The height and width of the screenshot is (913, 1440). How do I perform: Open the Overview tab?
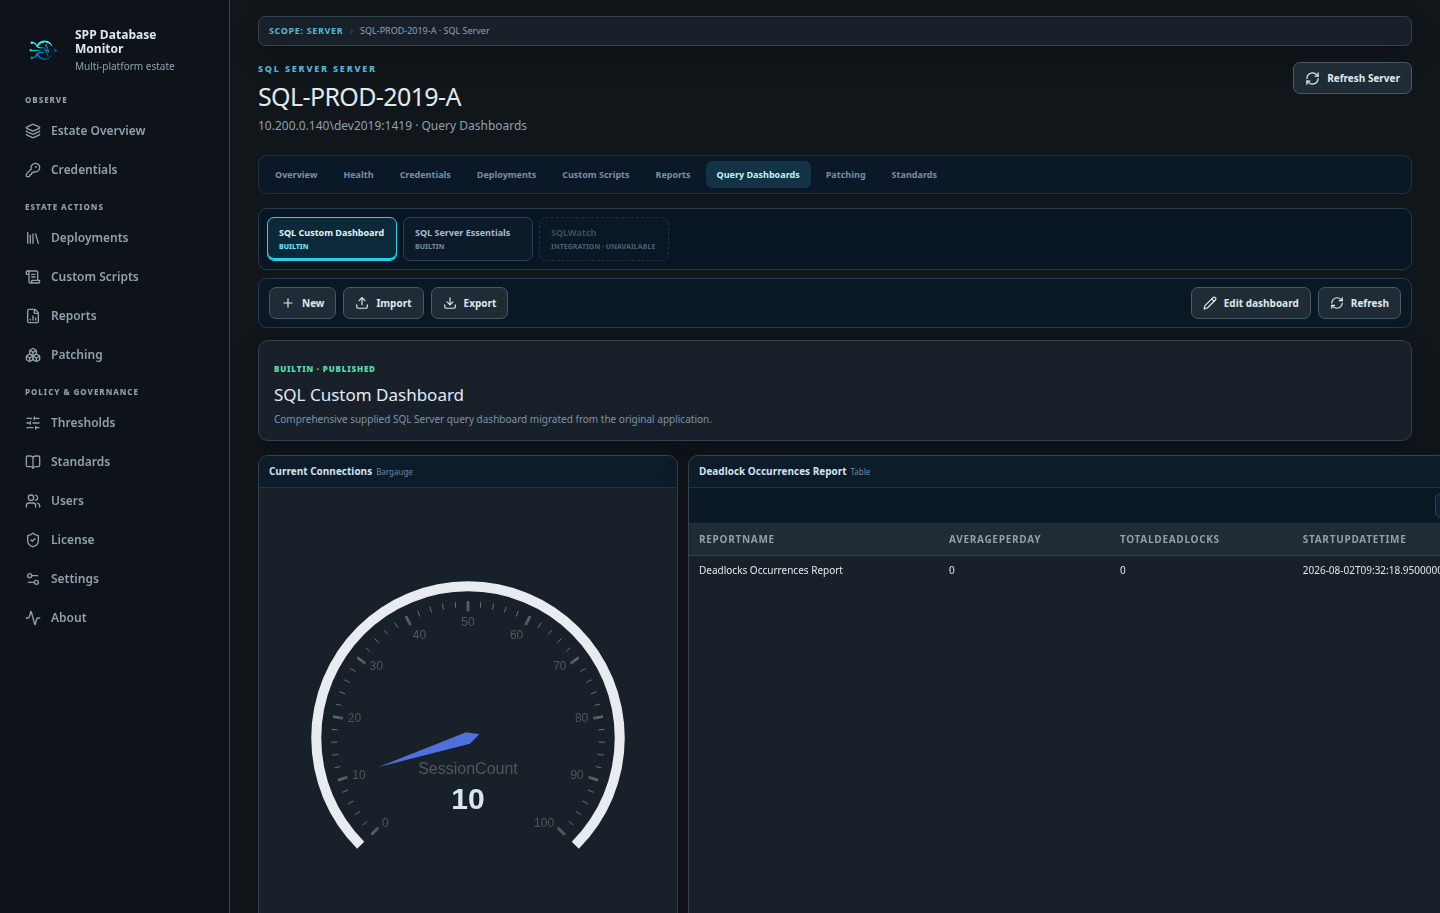tap(296, 175)
